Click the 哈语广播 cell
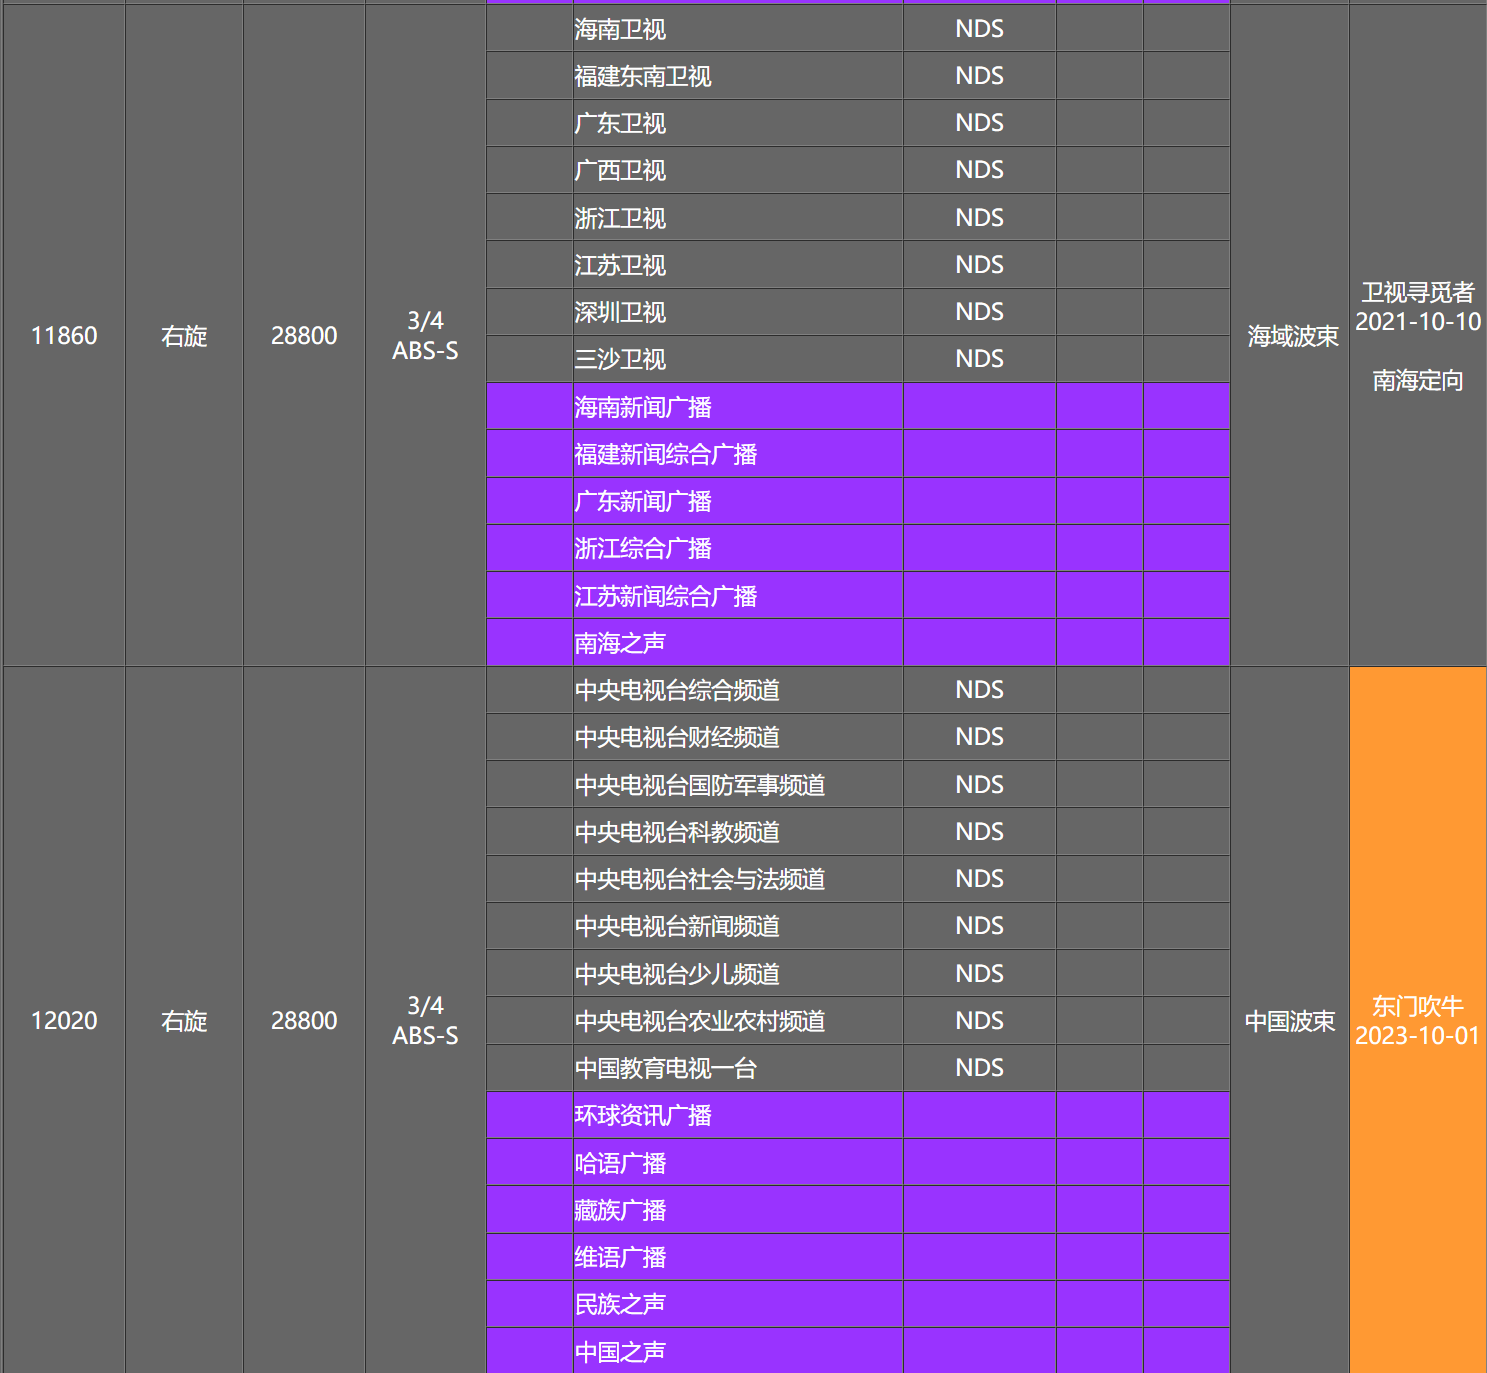 coord(738,1163)
